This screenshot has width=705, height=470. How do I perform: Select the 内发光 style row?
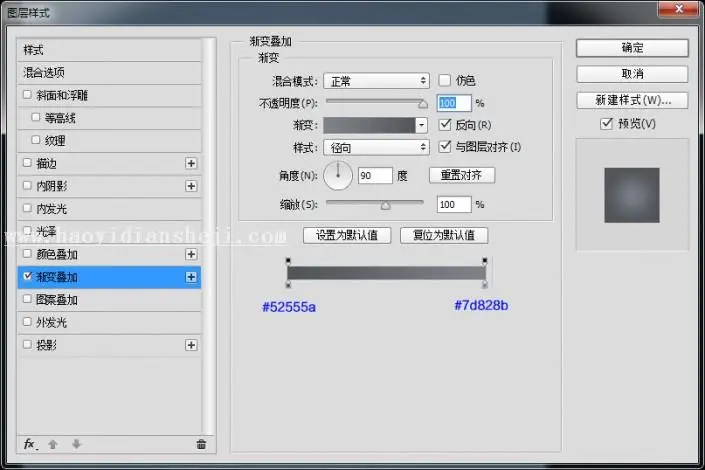click(109, 209)
